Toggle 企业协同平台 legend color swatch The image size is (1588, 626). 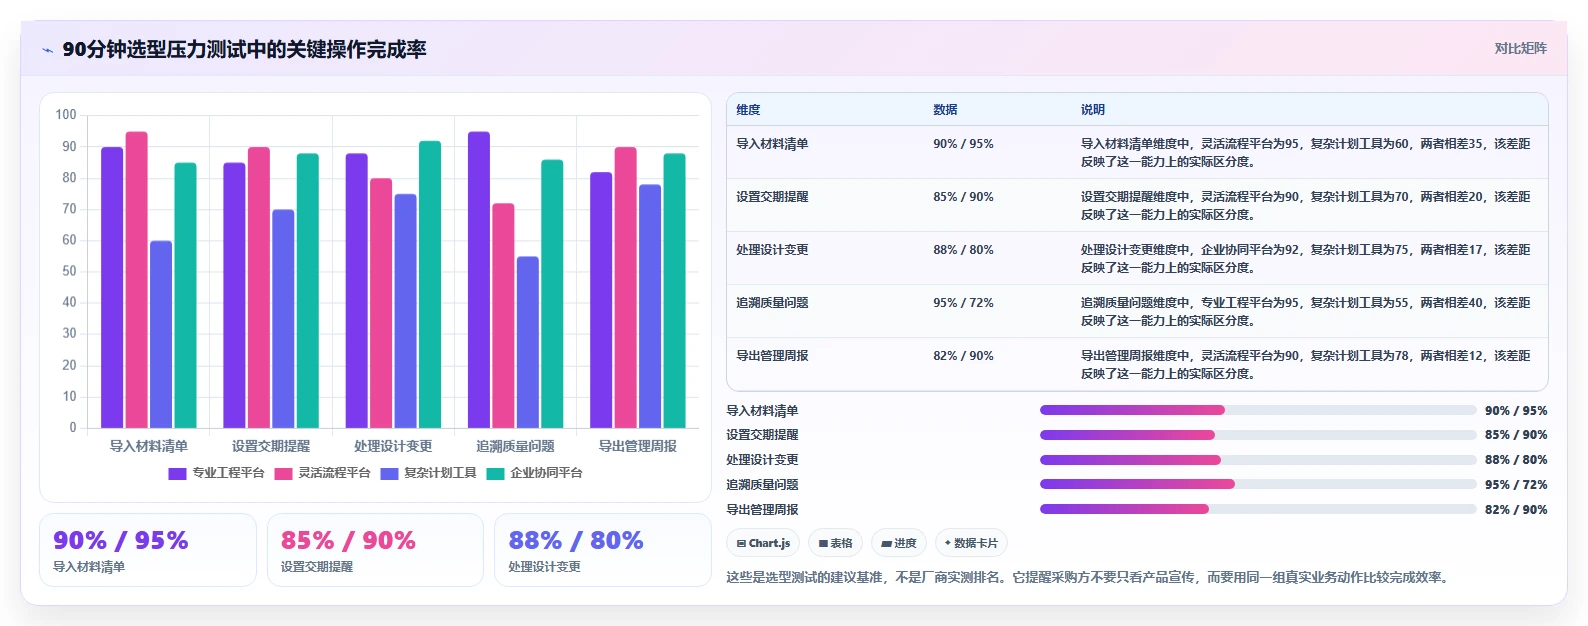(x=495, y=473)
